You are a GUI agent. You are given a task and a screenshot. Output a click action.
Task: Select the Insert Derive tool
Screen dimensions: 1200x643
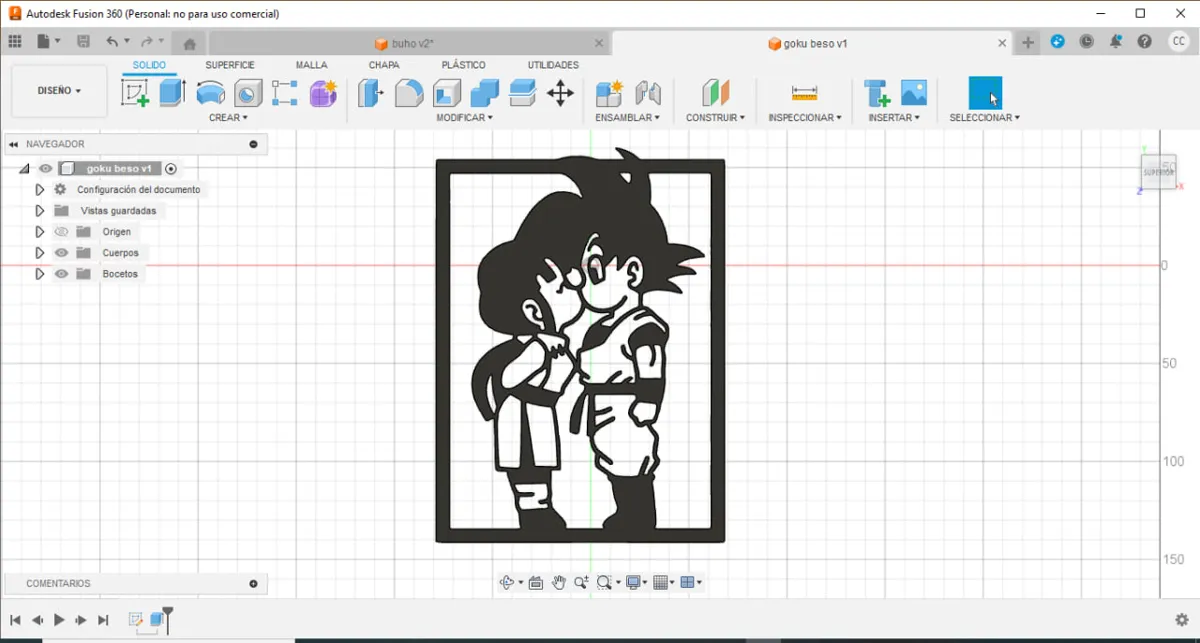click(x=877, y=93)
